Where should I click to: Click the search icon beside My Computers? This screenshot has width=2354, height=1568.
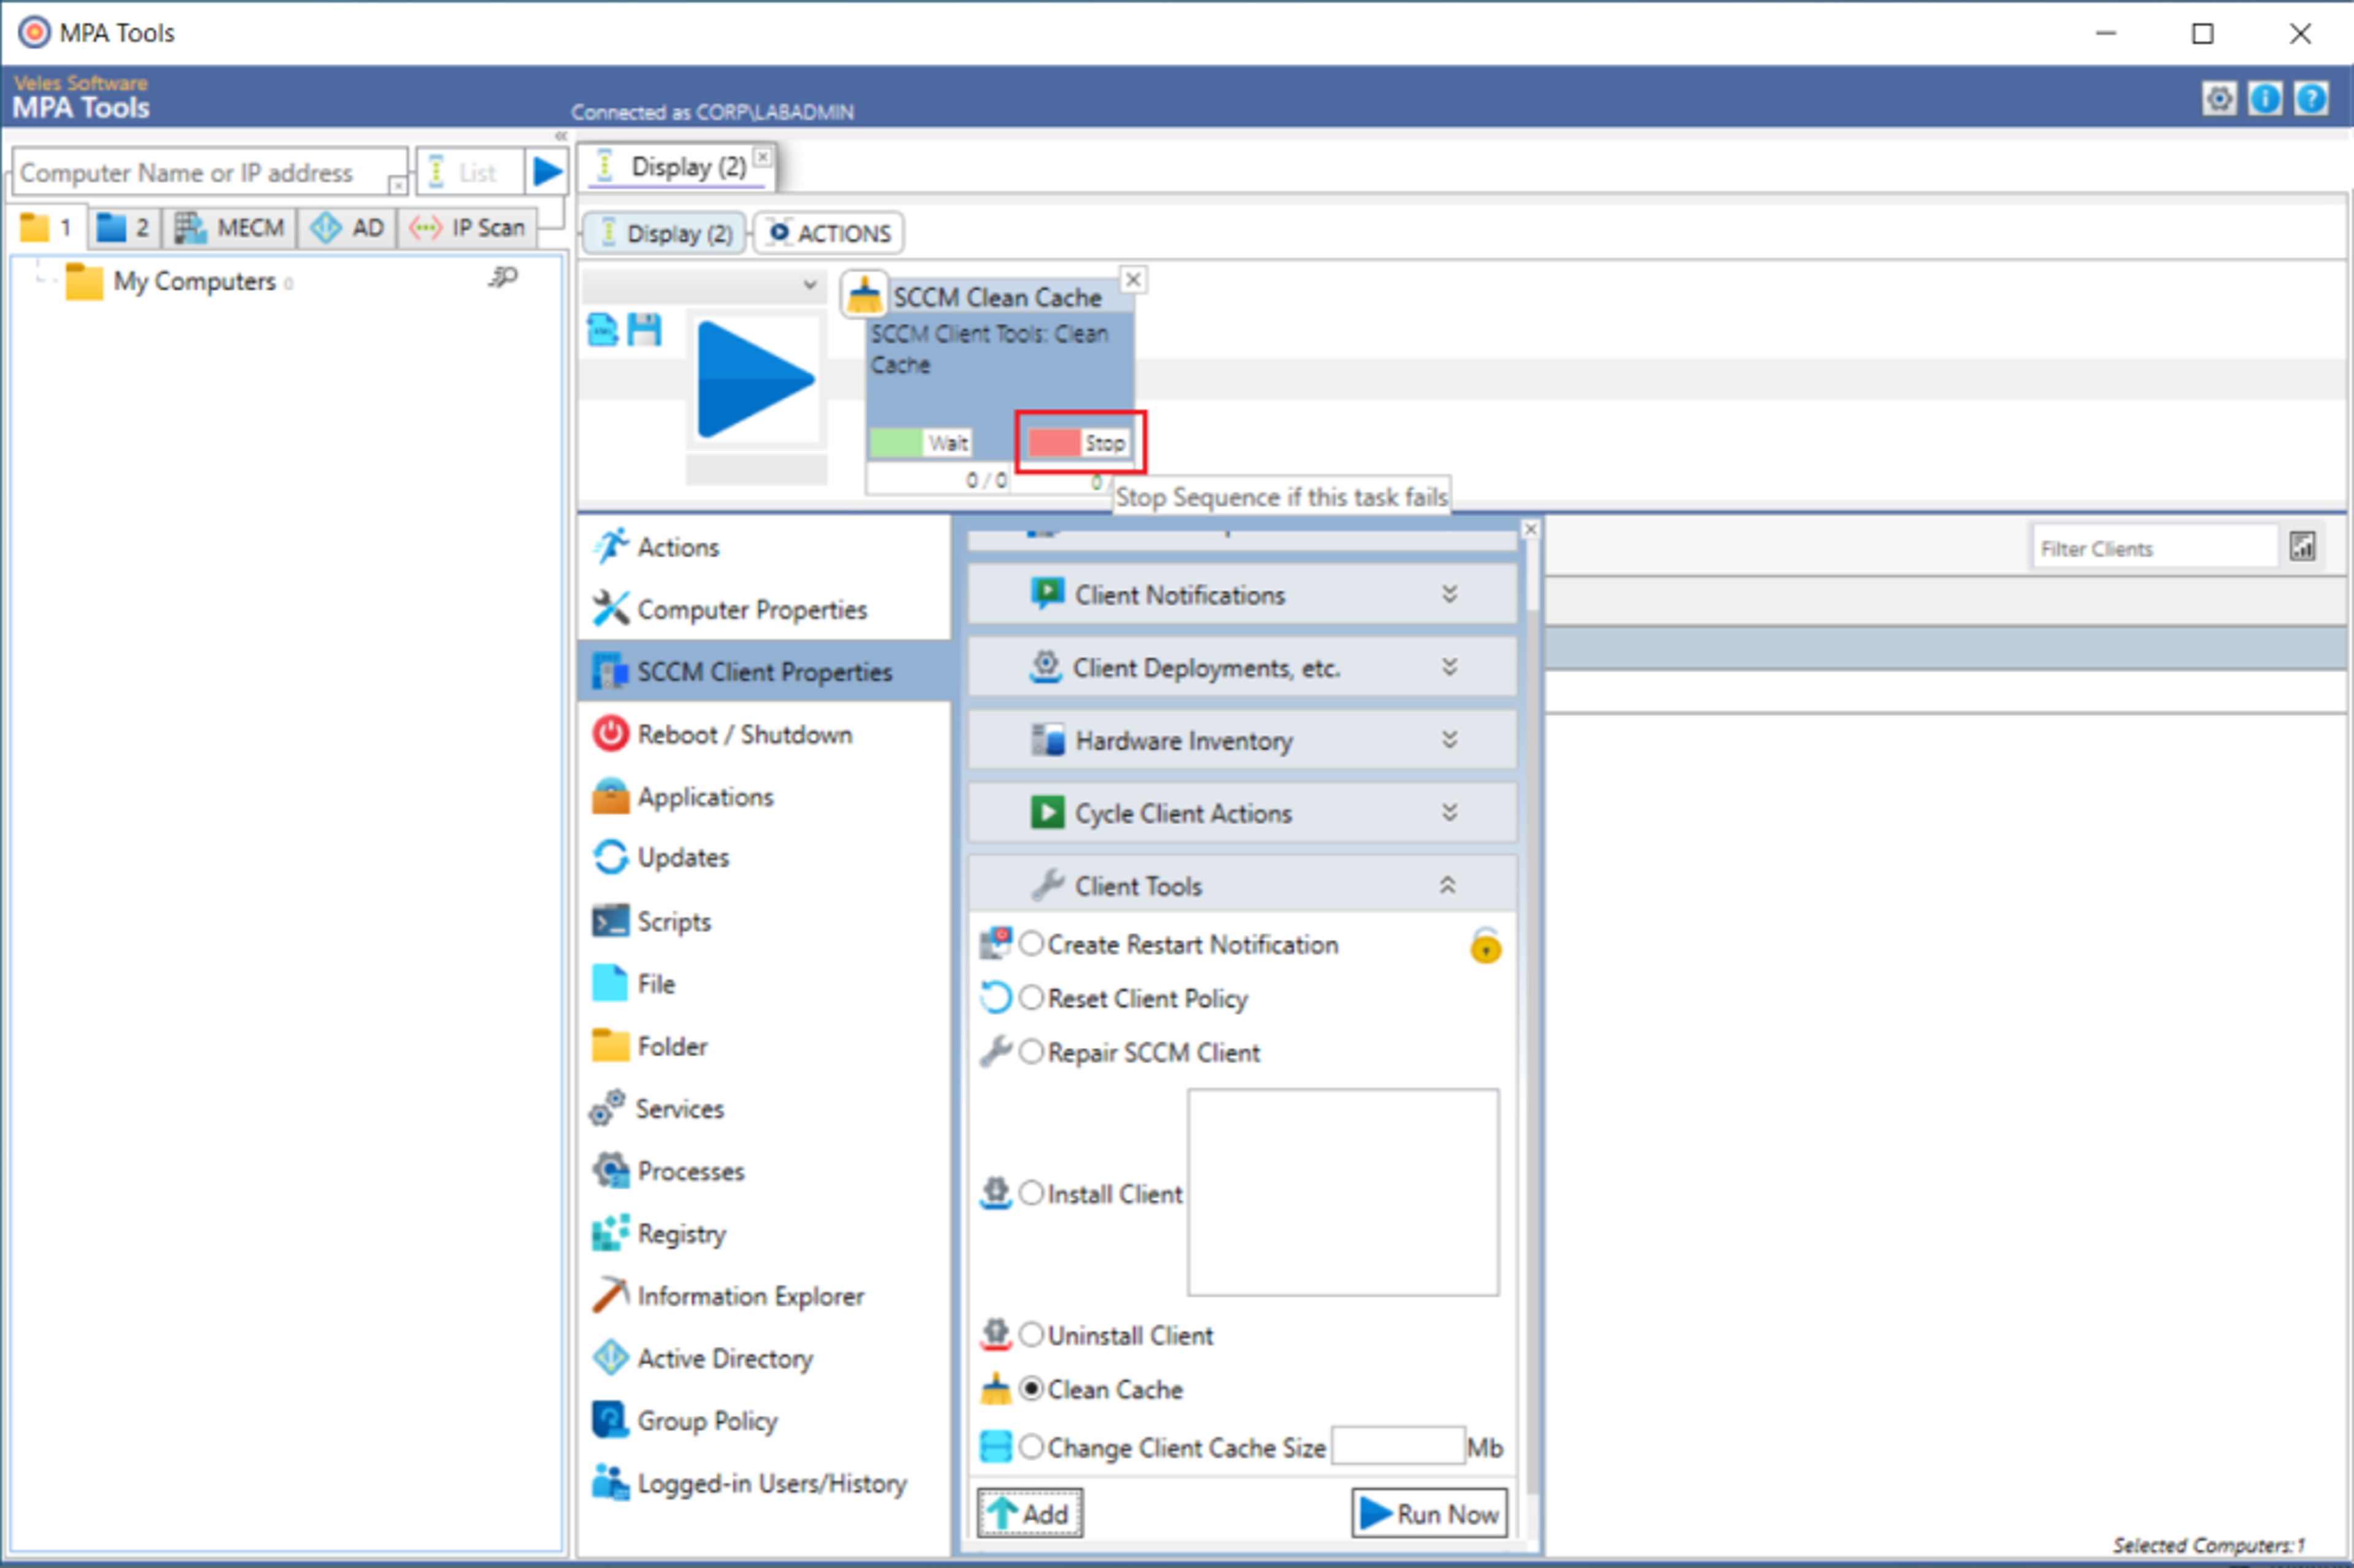coord(503,277)
